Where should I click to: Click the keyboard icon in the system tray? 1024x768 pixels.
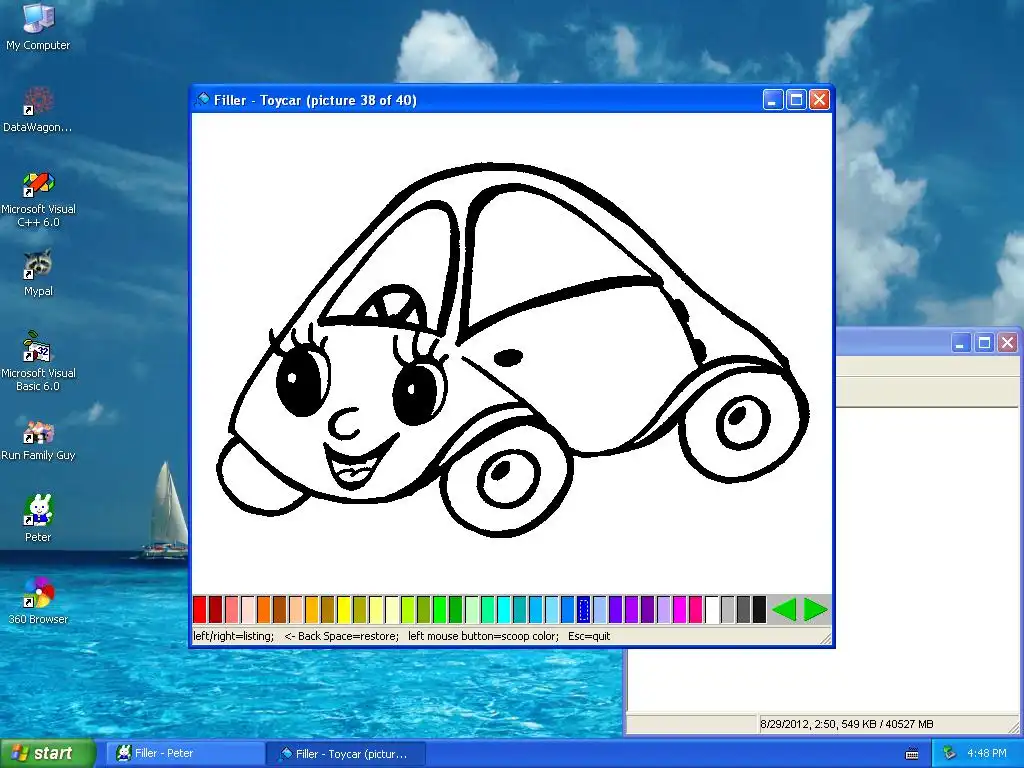point(912,754)
